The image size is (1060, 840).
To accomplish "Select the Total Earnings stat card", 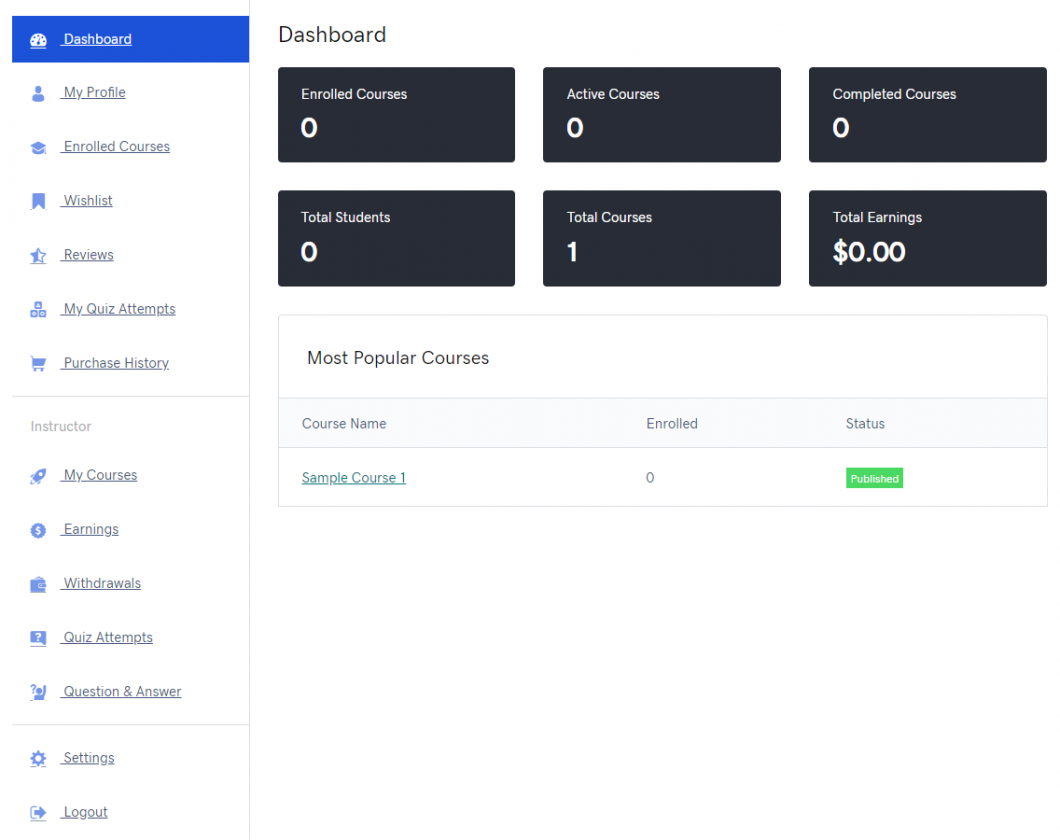I will (x=927, y=238).
